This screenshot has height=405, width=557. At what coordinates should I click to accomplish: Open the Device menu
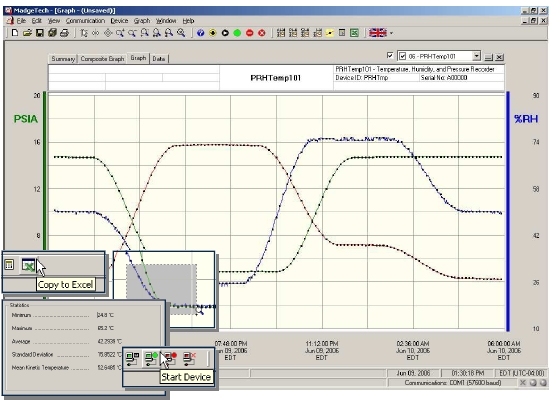tap(119, 21)
